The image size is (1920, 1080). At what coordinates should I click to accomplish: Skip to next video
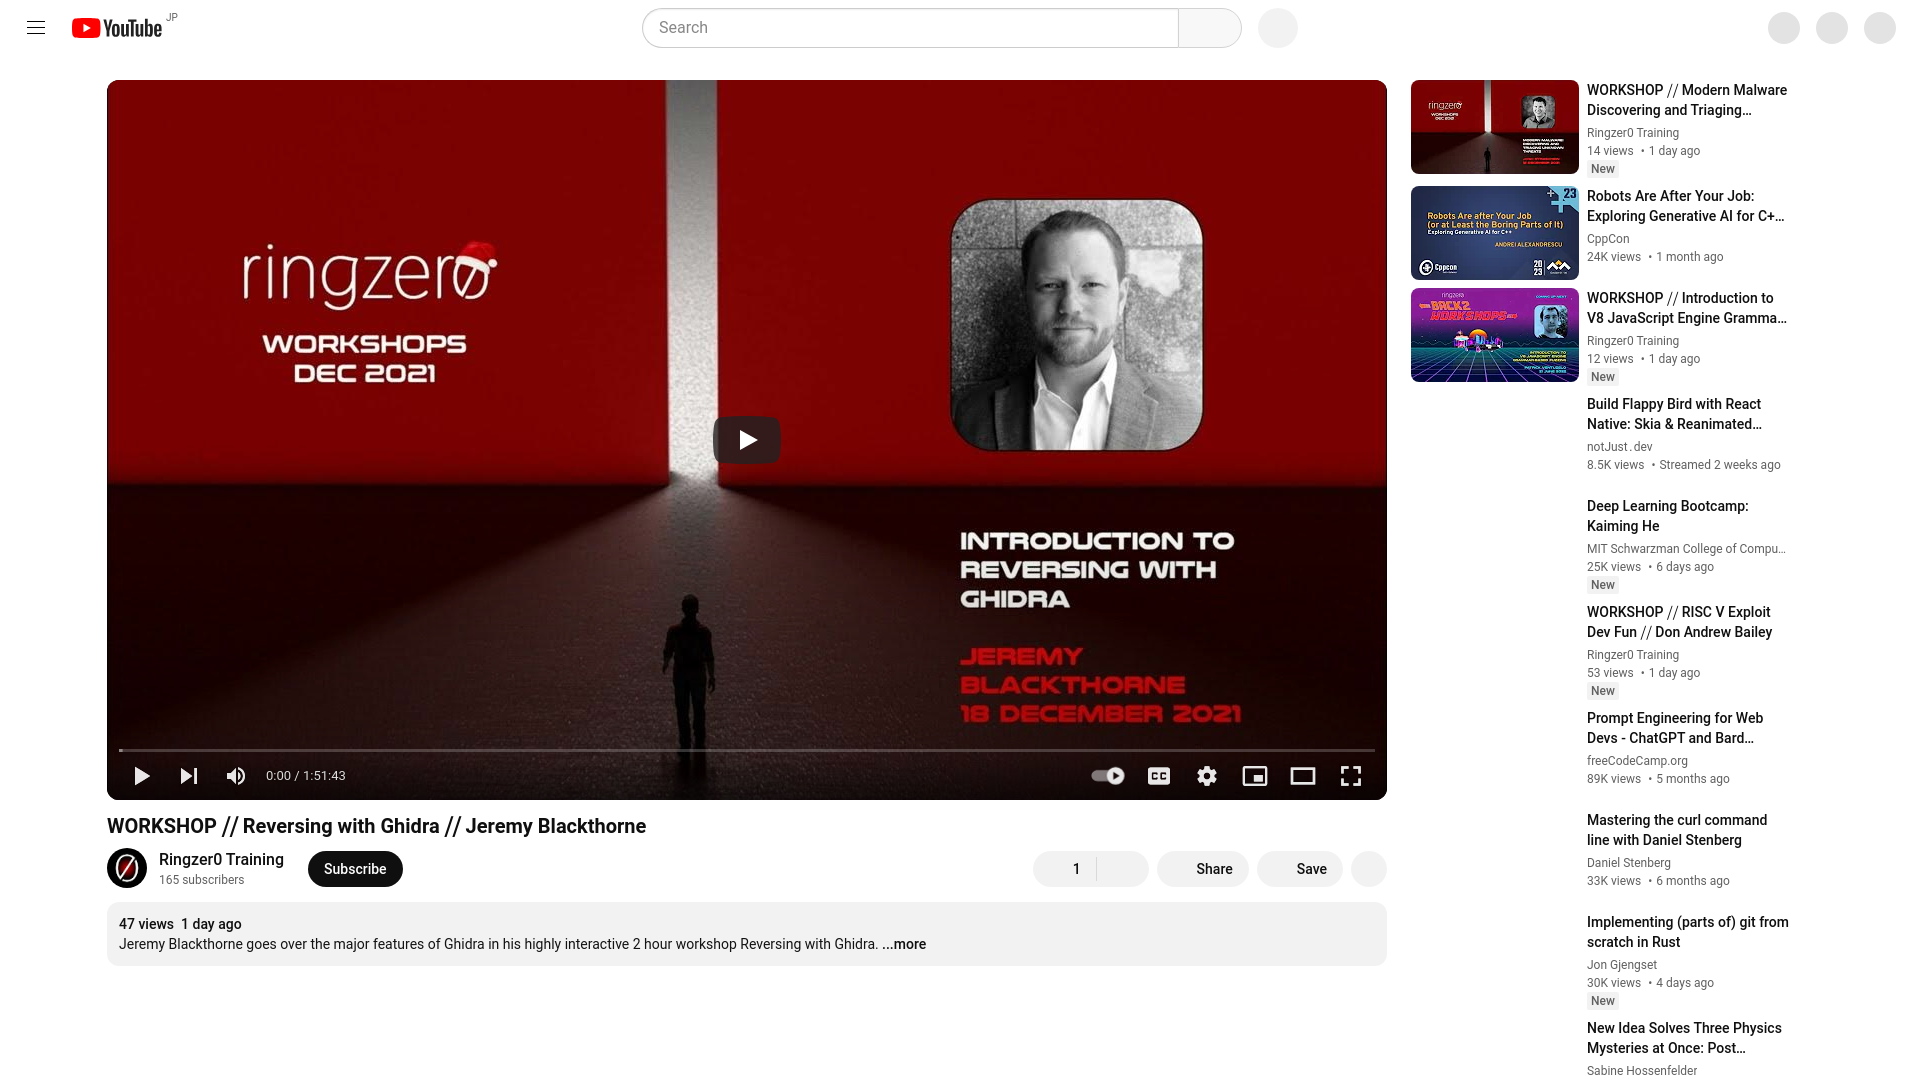[x=189, y=776]
